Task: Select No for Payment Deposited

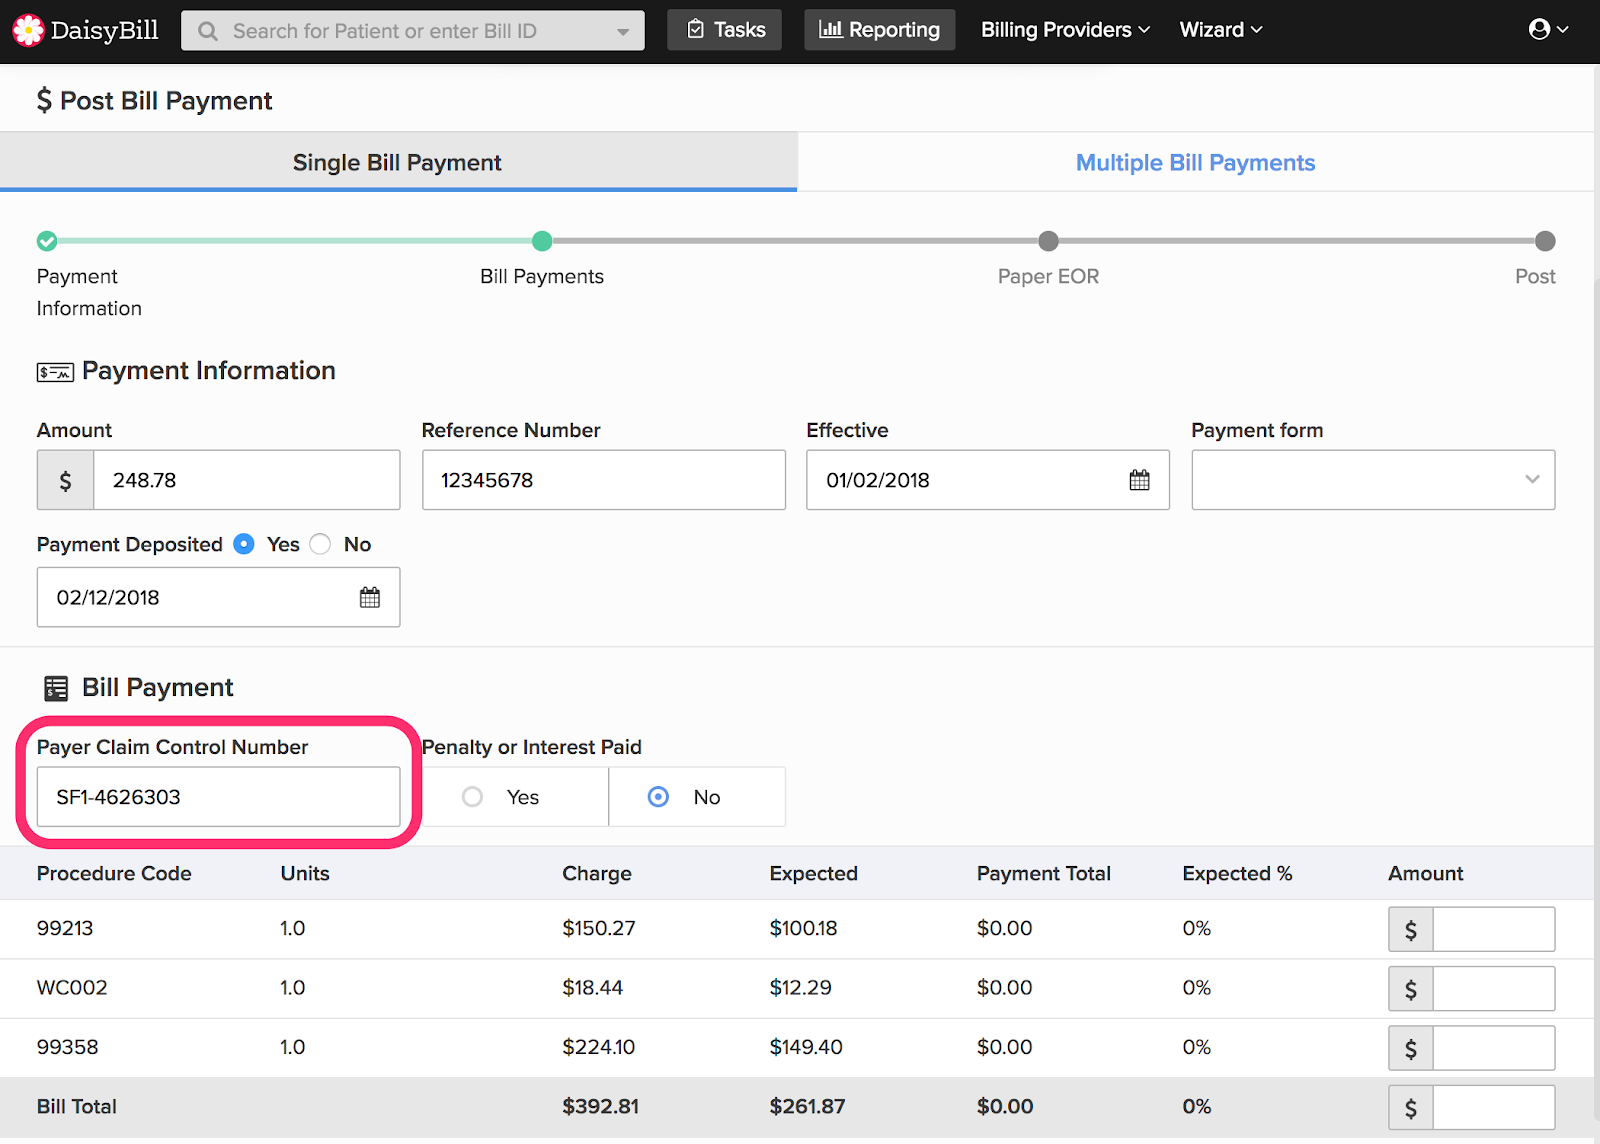Action: pyautogui.click(x=320, y=544)
